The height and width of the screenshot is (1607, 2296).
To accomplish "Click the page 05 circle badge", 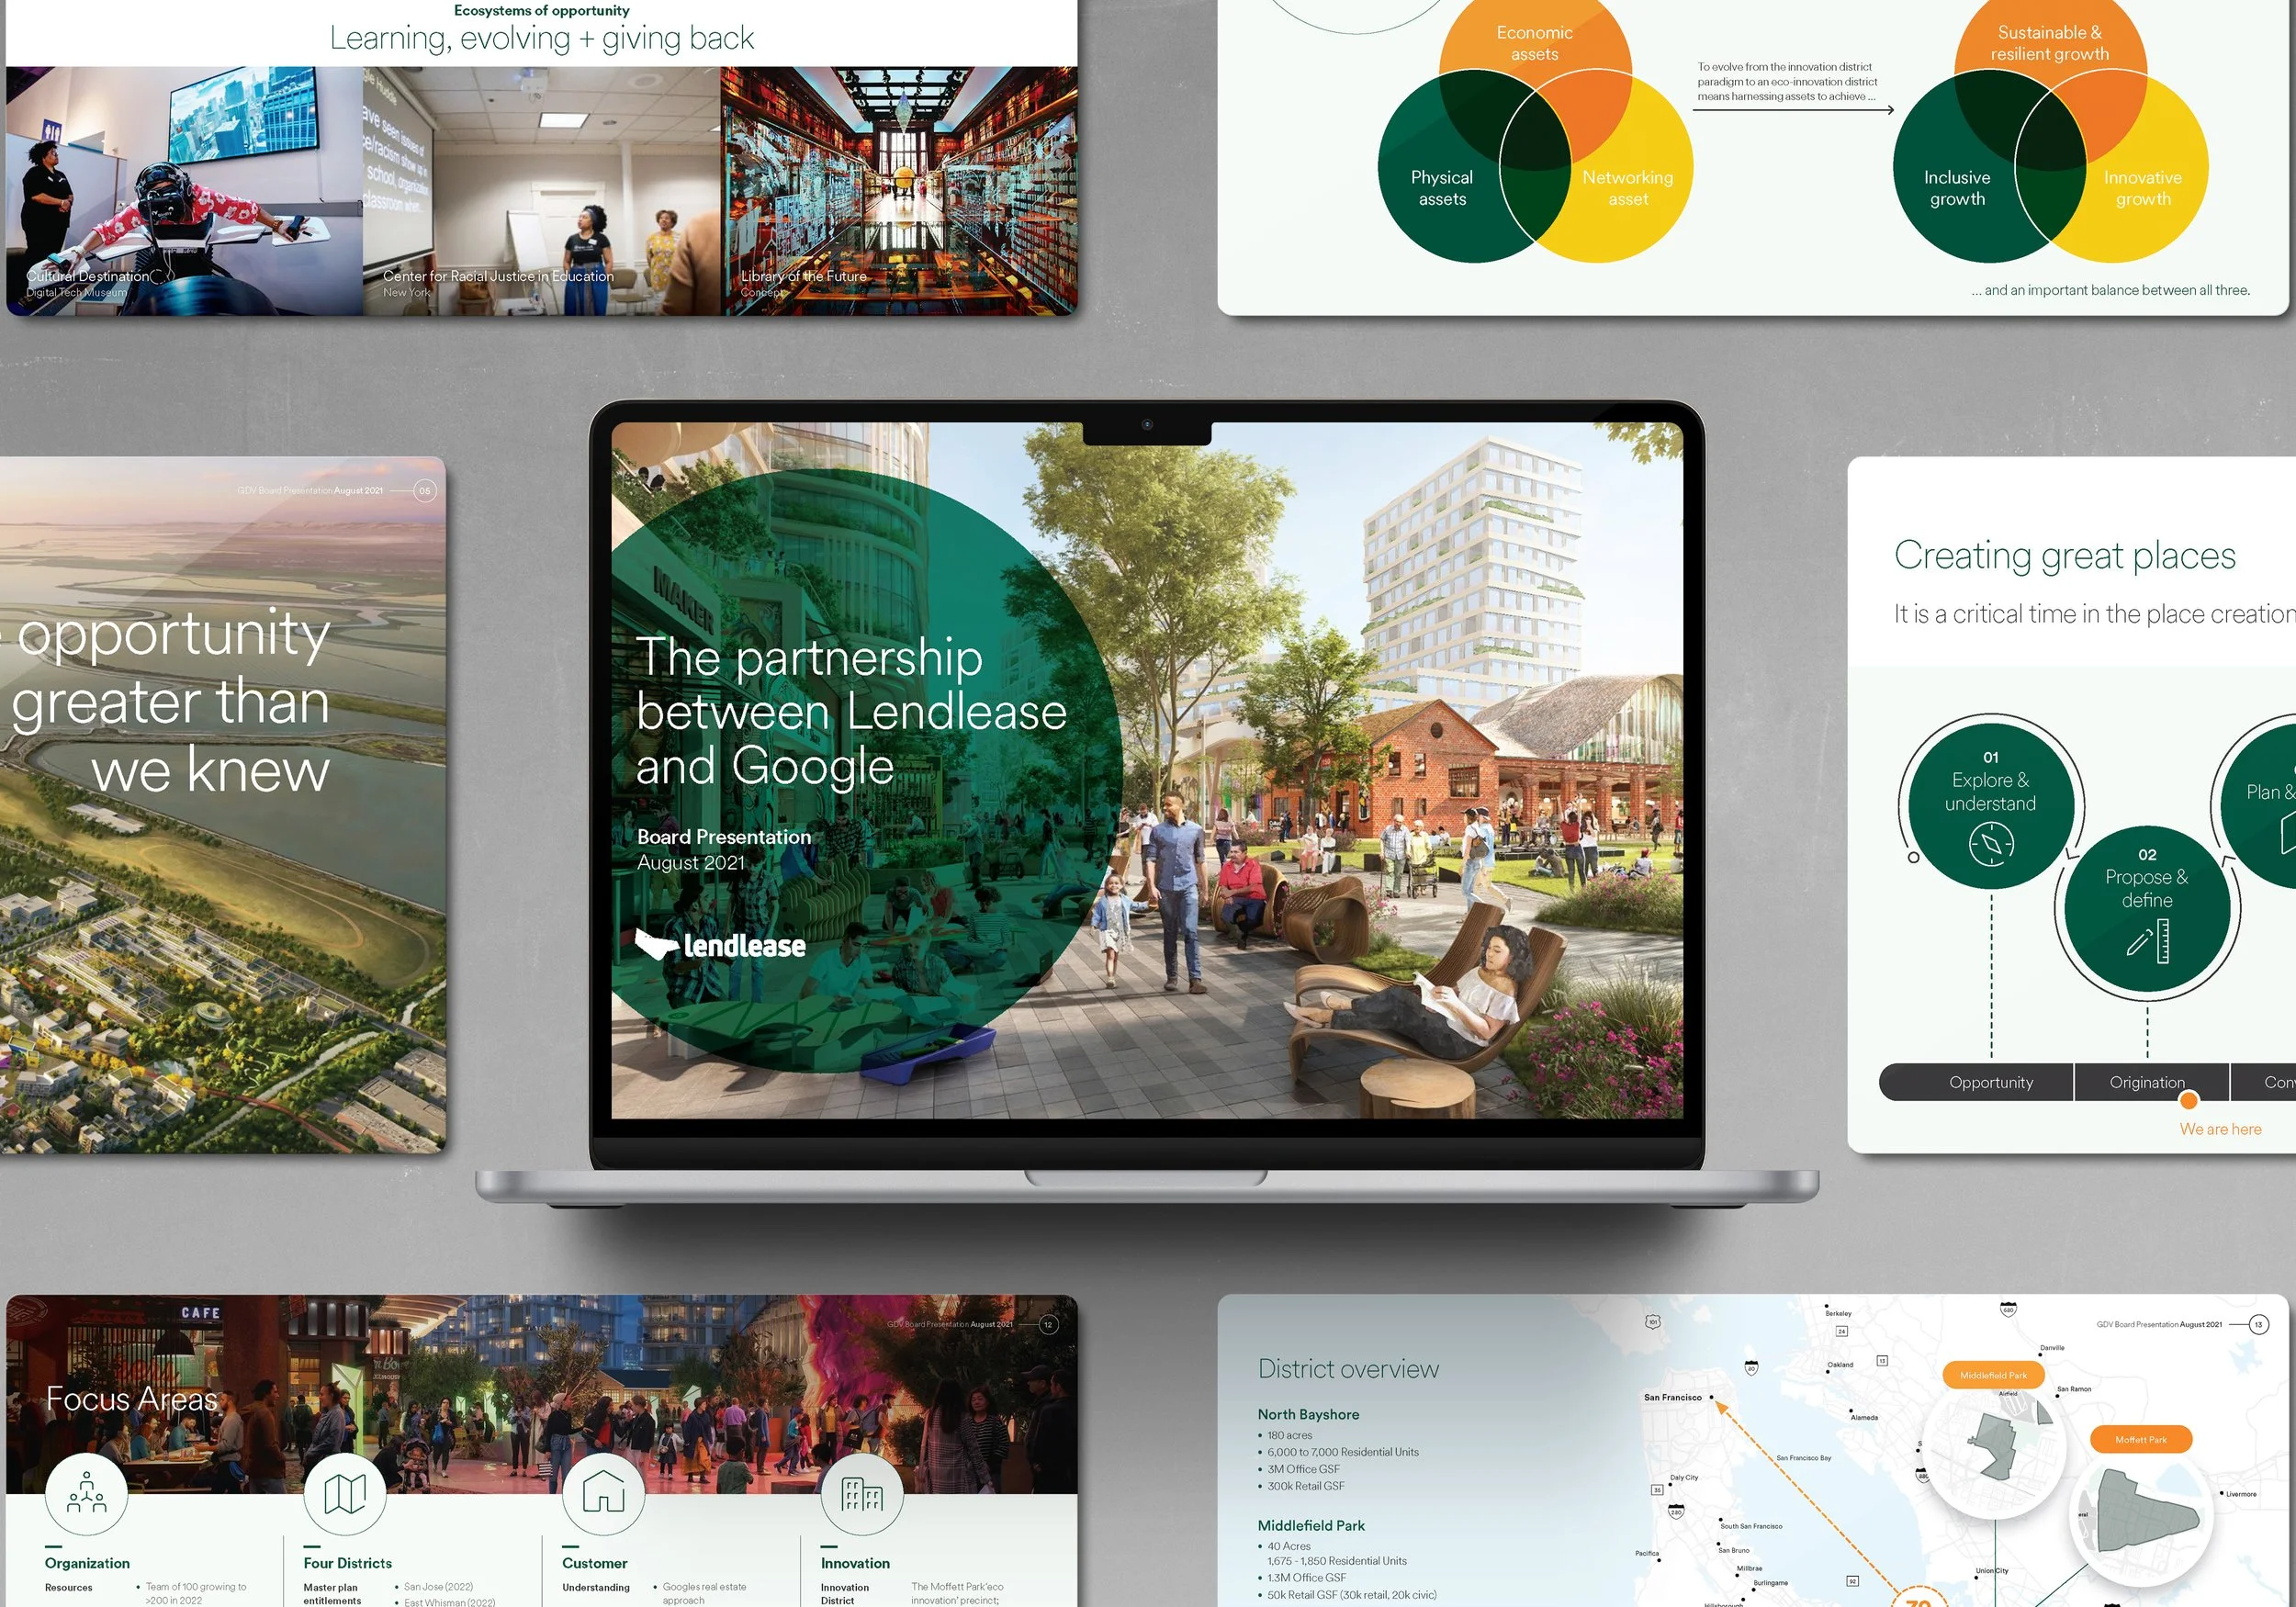I will pos(425,490).
